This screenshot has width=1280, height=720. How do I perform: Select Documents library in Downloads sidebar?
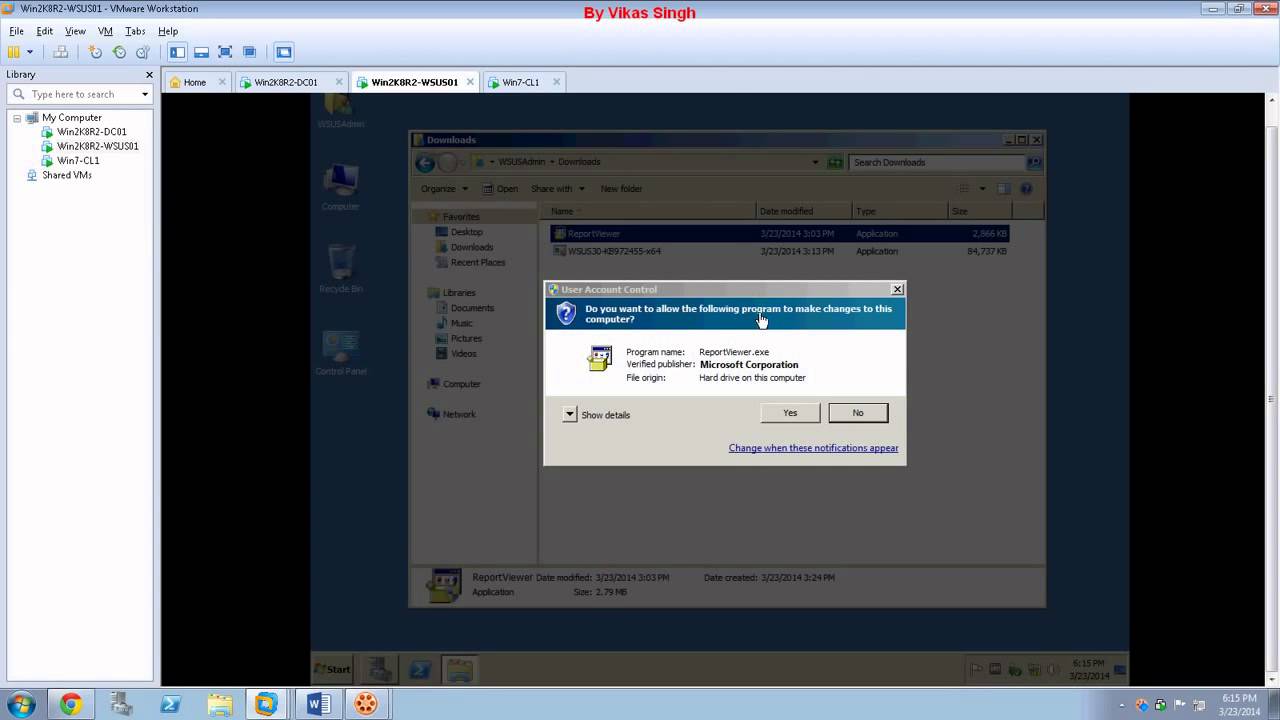tap(472, 308)
